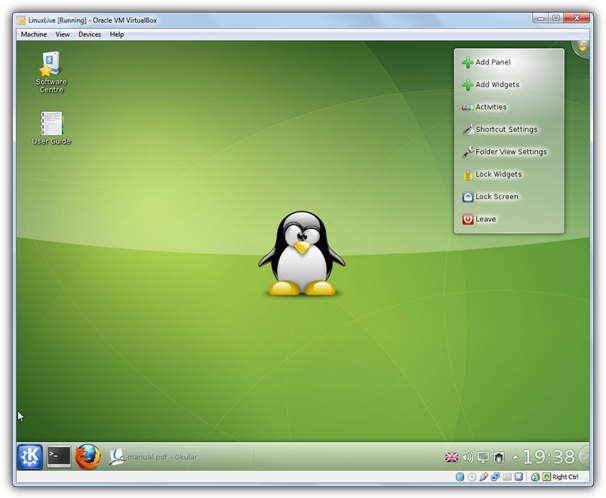Open the Help menu

[117, 34]
